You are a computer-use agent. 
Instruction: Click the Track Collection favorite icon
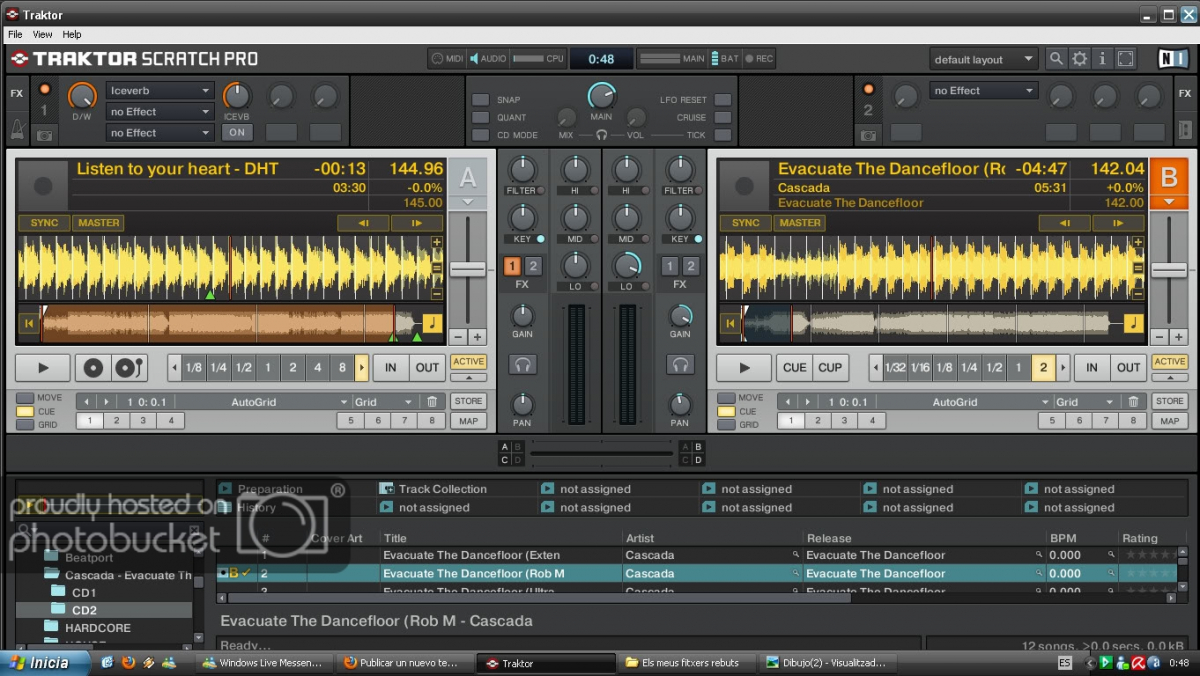tap(387, 489)
